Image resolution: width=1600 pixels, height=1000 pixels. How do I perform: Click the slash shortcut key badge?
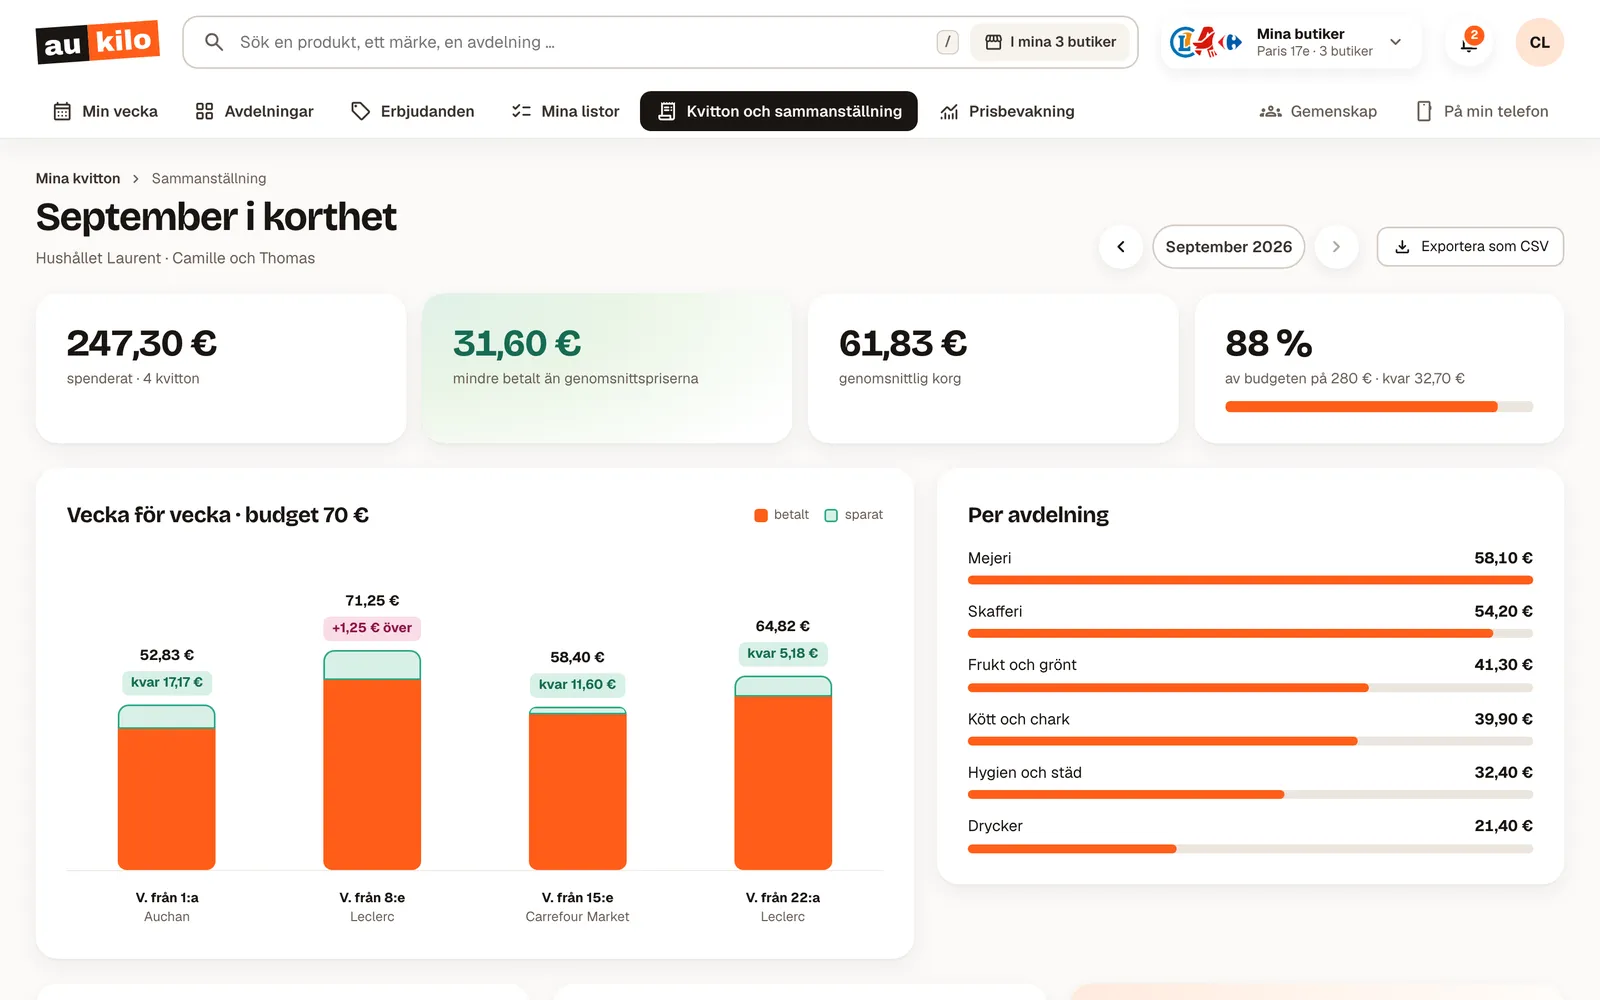tap(947, 42)
